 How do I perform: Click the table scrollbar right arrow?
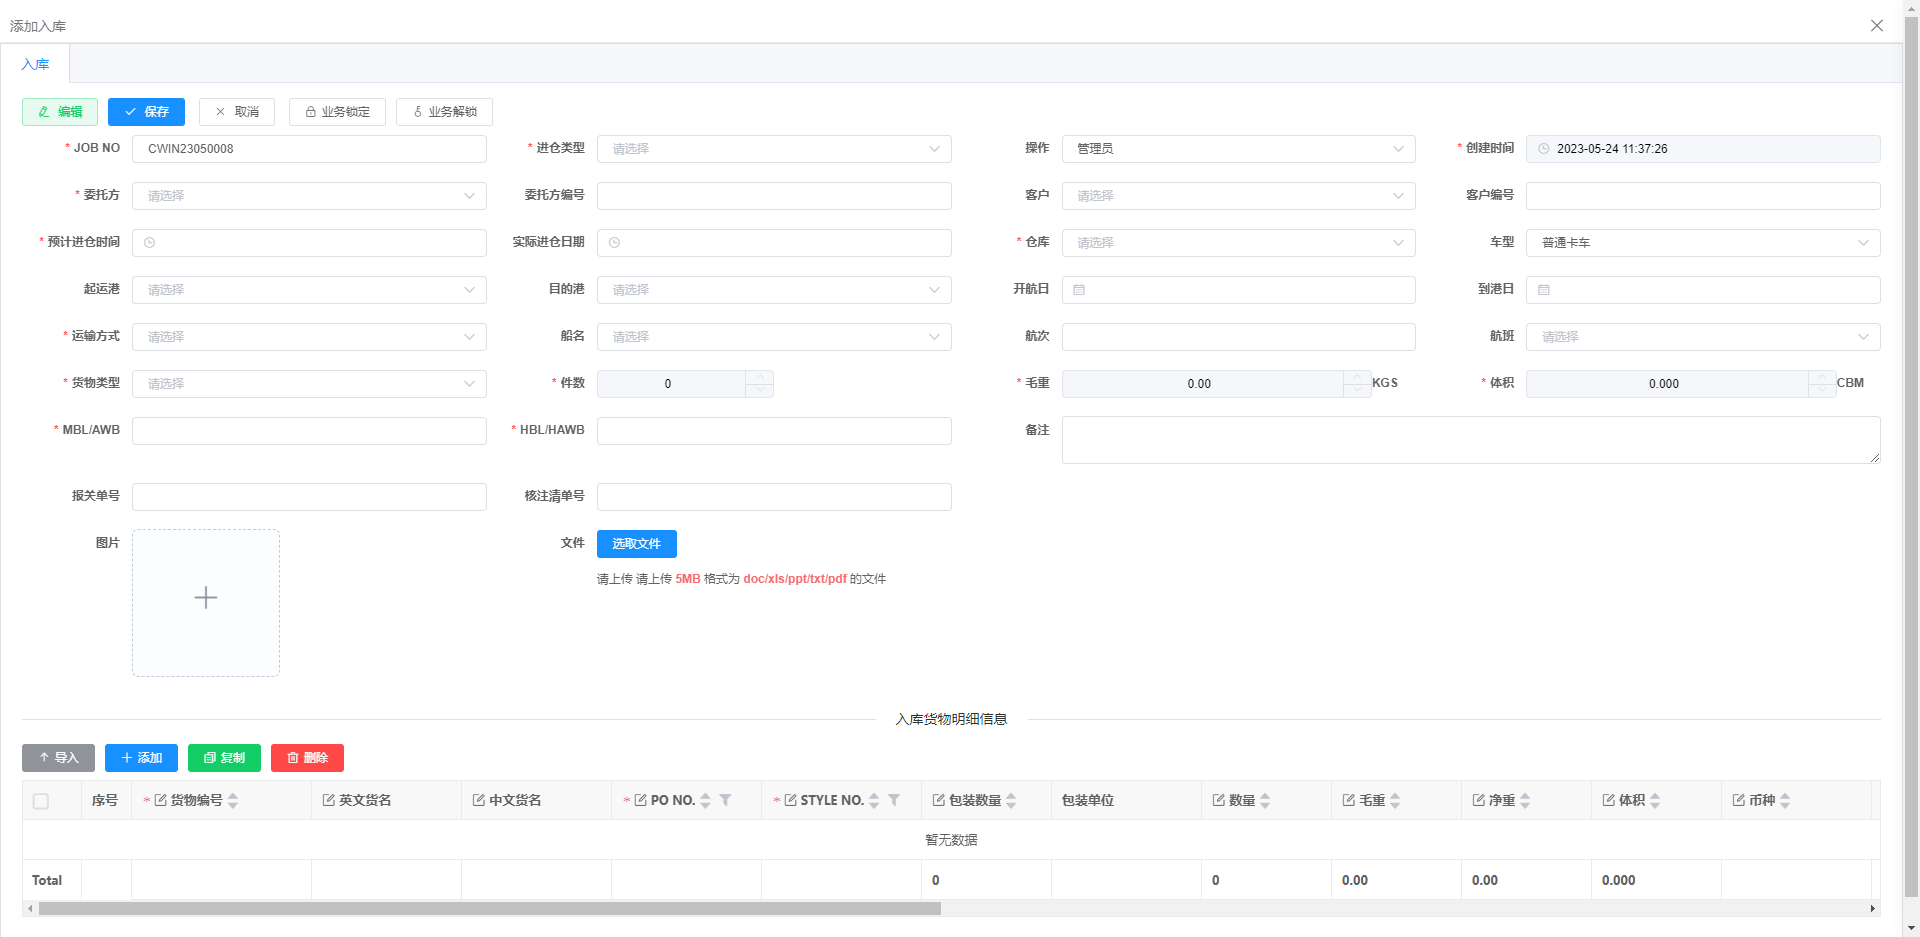(x=1873, y=909)
